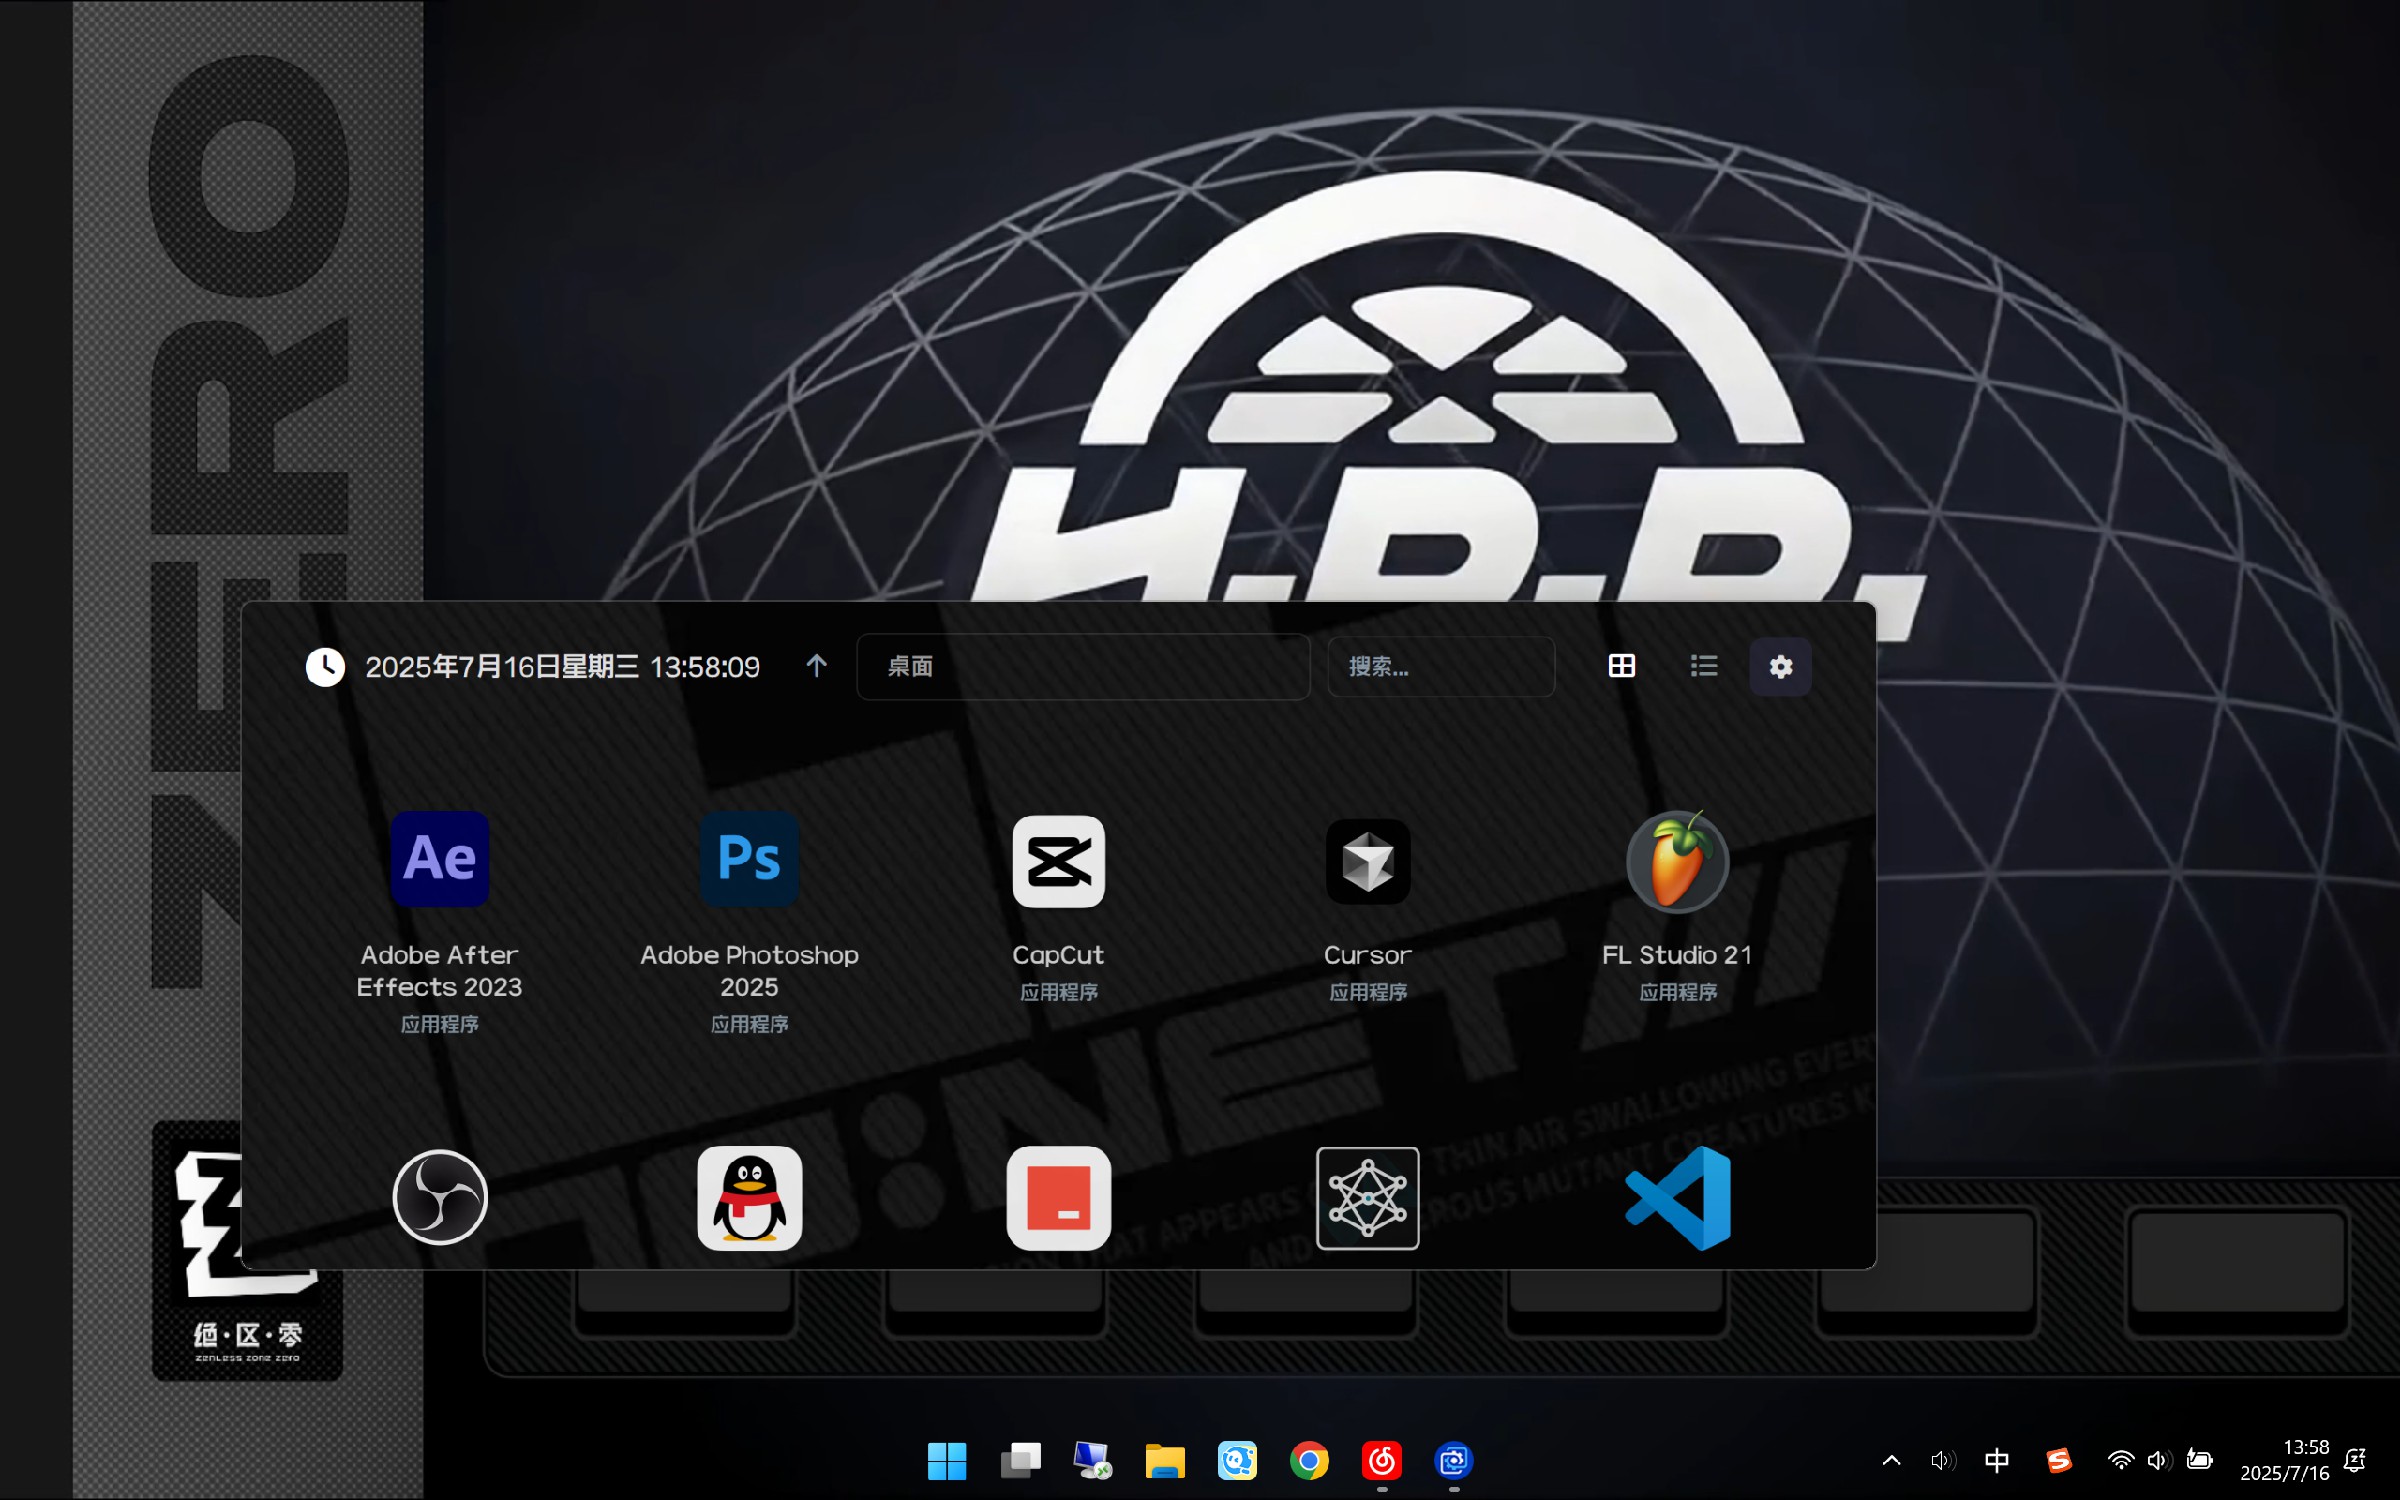Show hidden system tray icons
This screenshot has height=1500, width=2400.
(1891, 1461)
